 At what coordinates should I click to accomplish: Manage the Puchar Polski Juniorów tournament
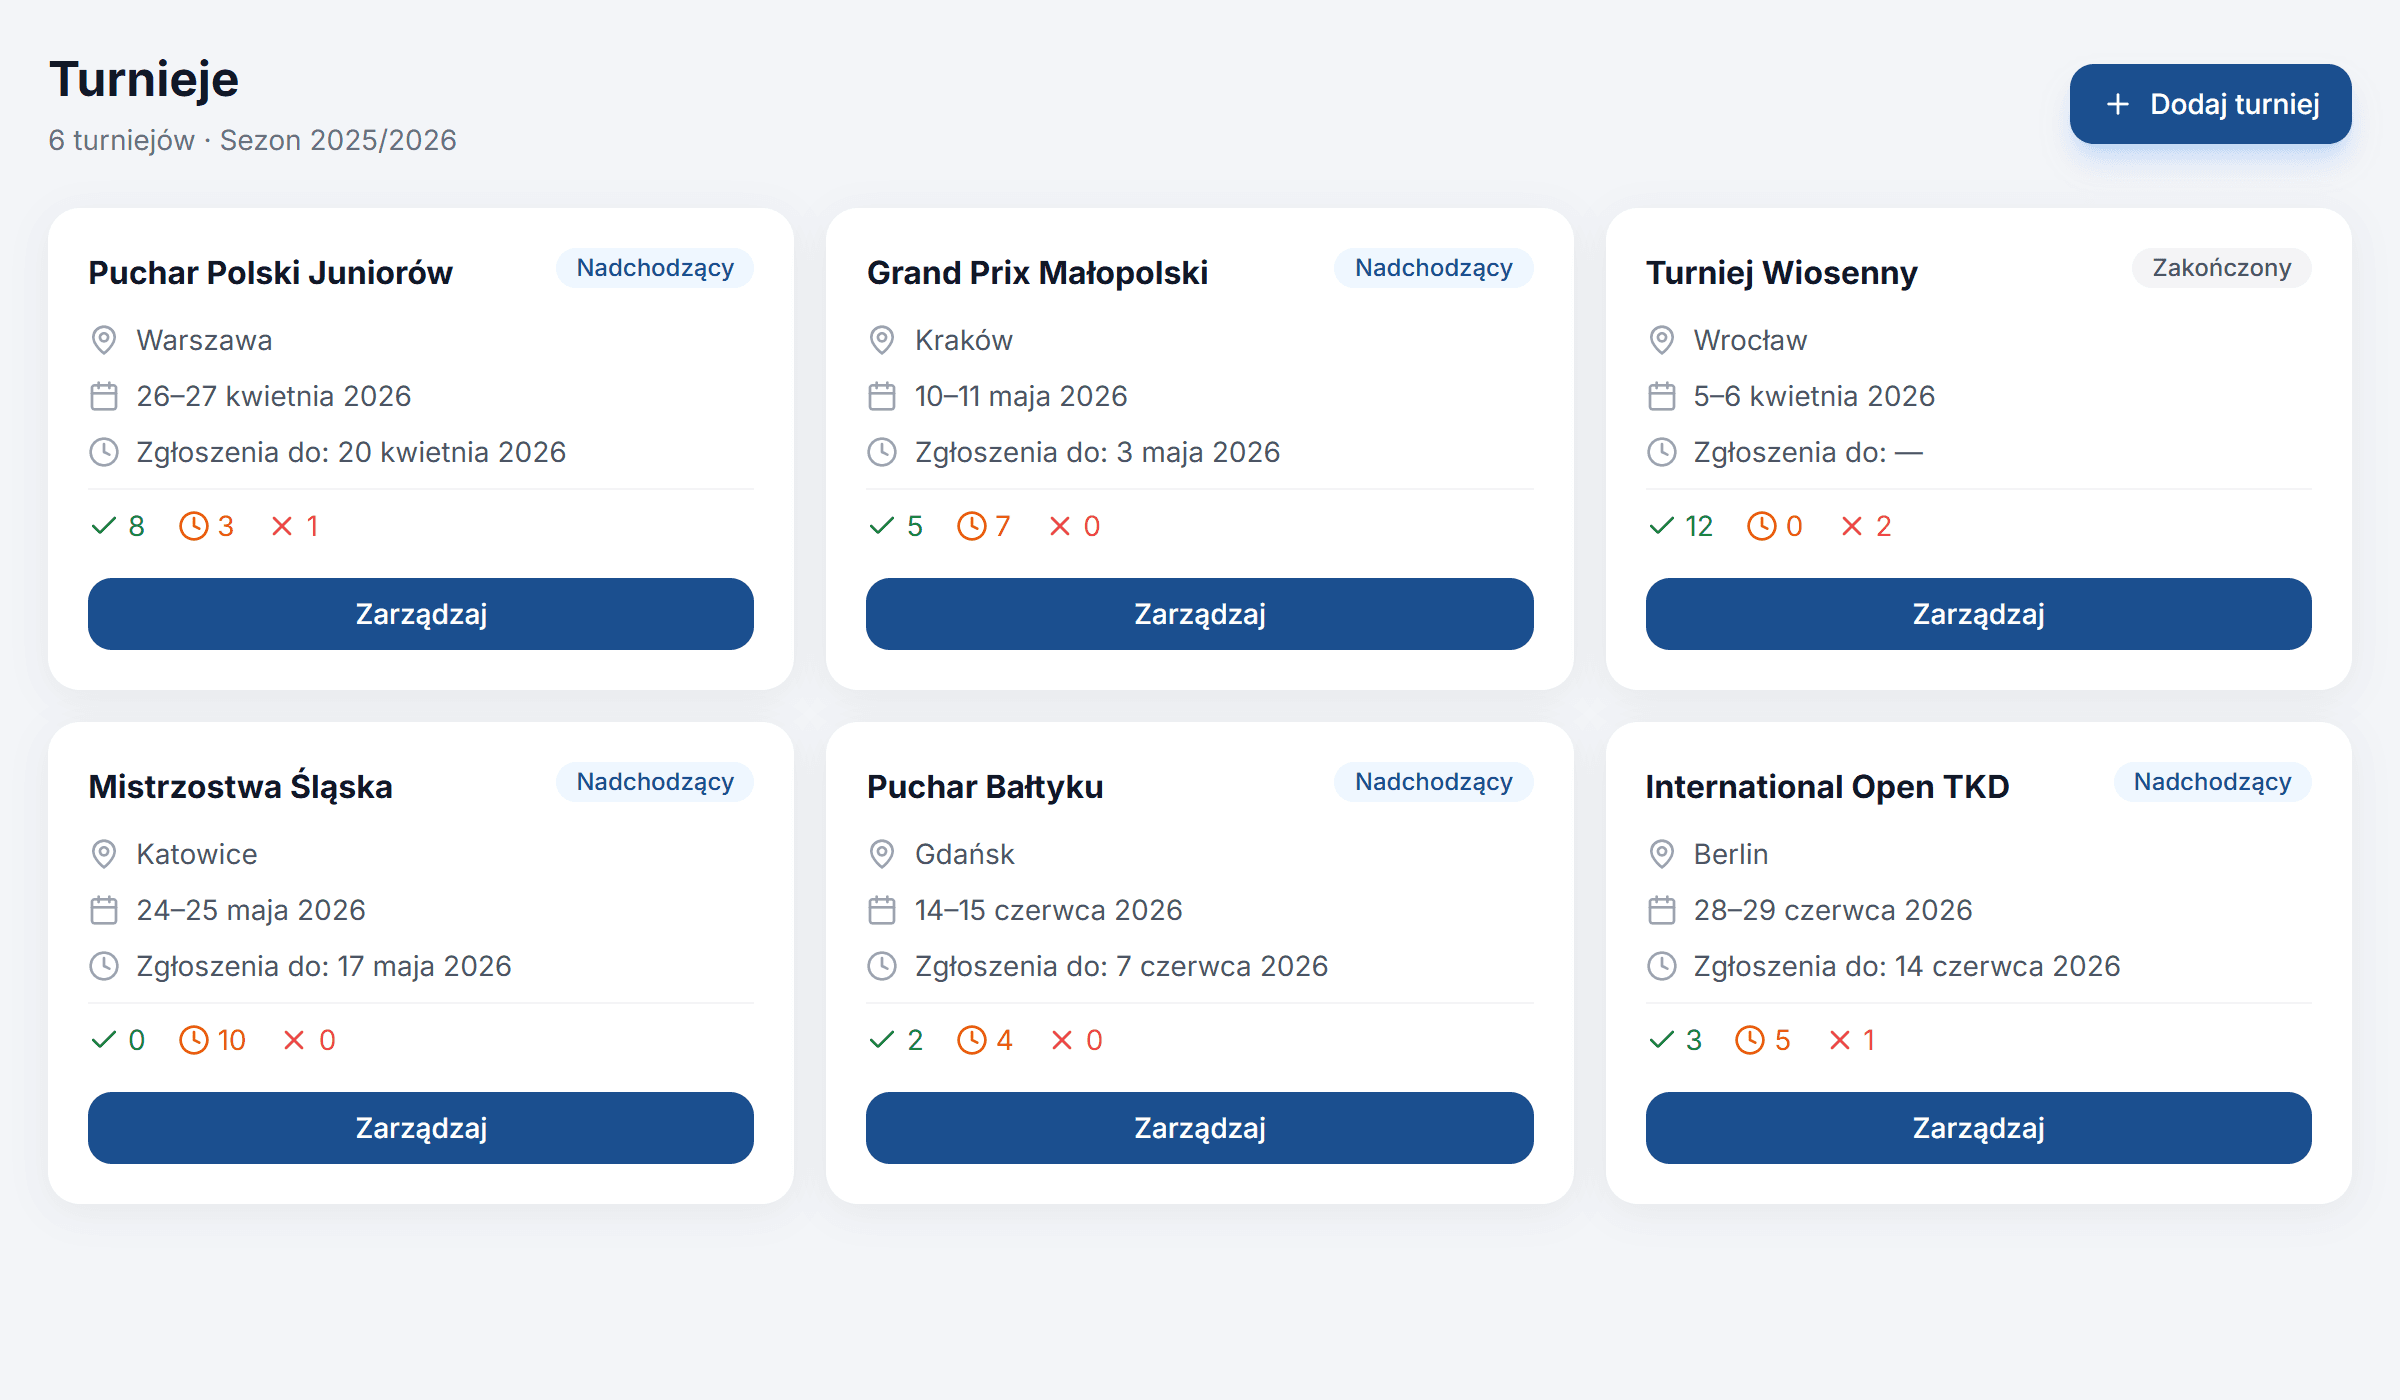coord(421,614)
